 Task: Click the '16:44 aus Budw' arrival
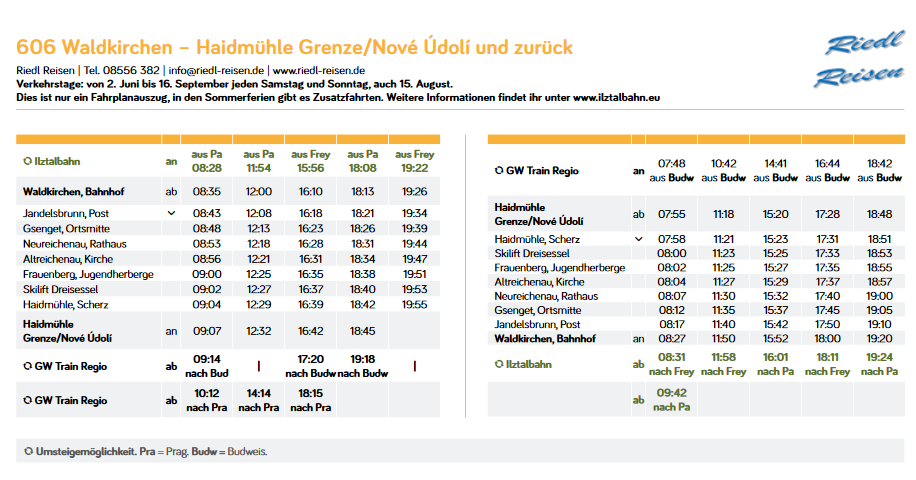tap(827, 171)
